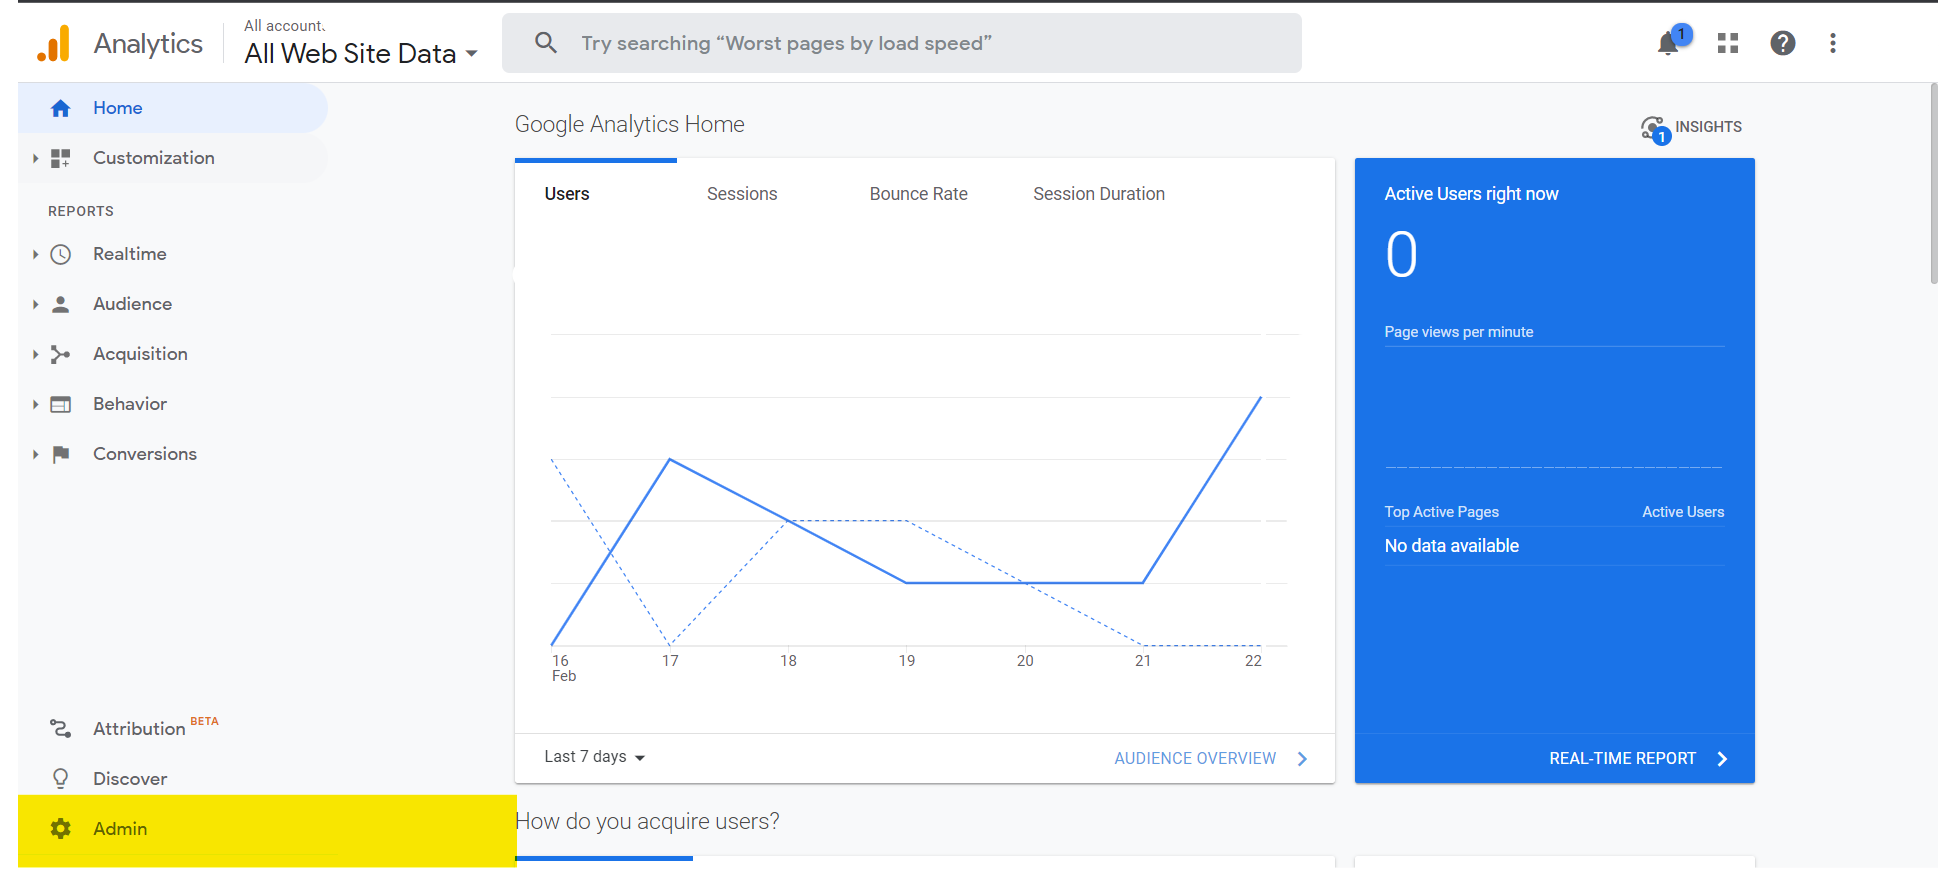Screen dimensions: 1939x875
Task: Switch to the Bounce Rate tab
Action: pyautogui.click(x=919, y=194)
